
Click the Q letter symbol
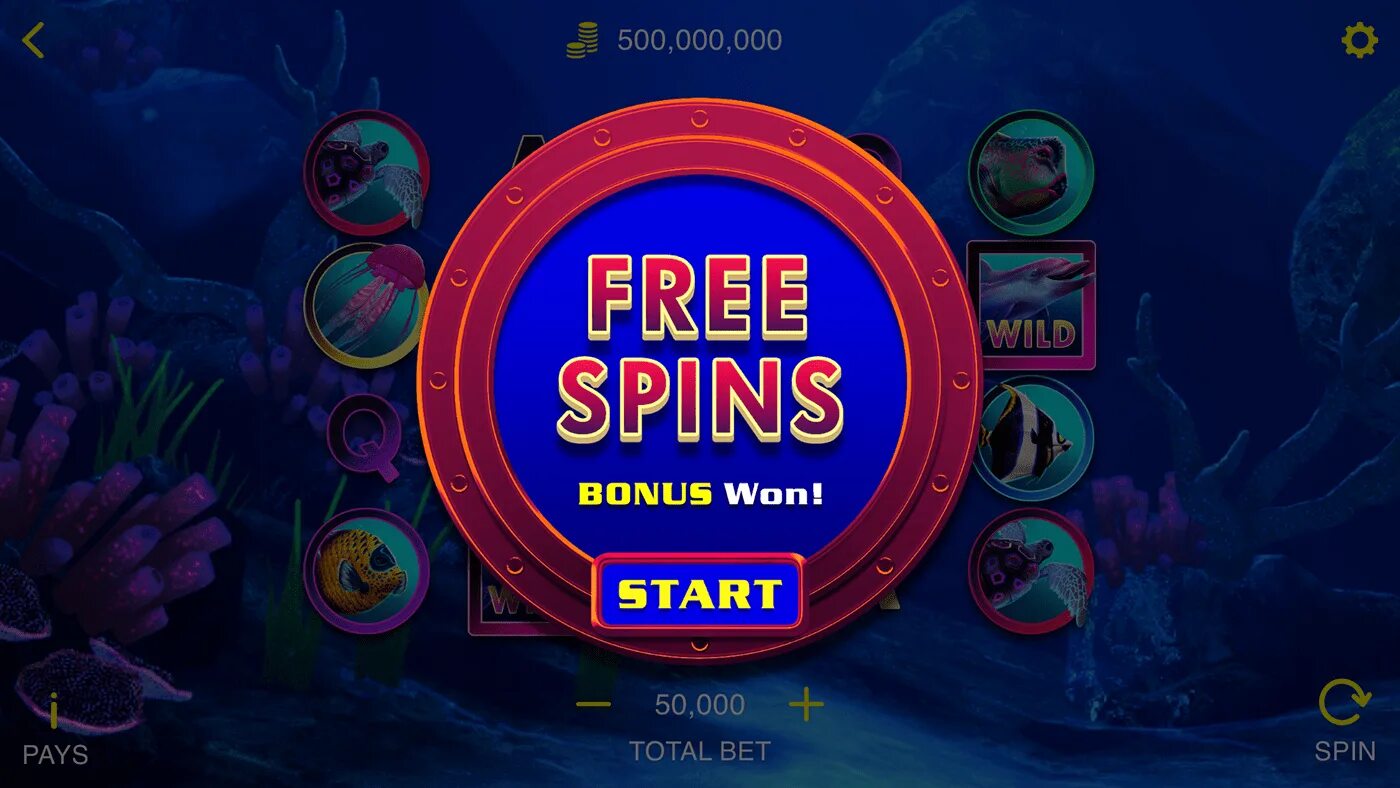tap(366, 438)
